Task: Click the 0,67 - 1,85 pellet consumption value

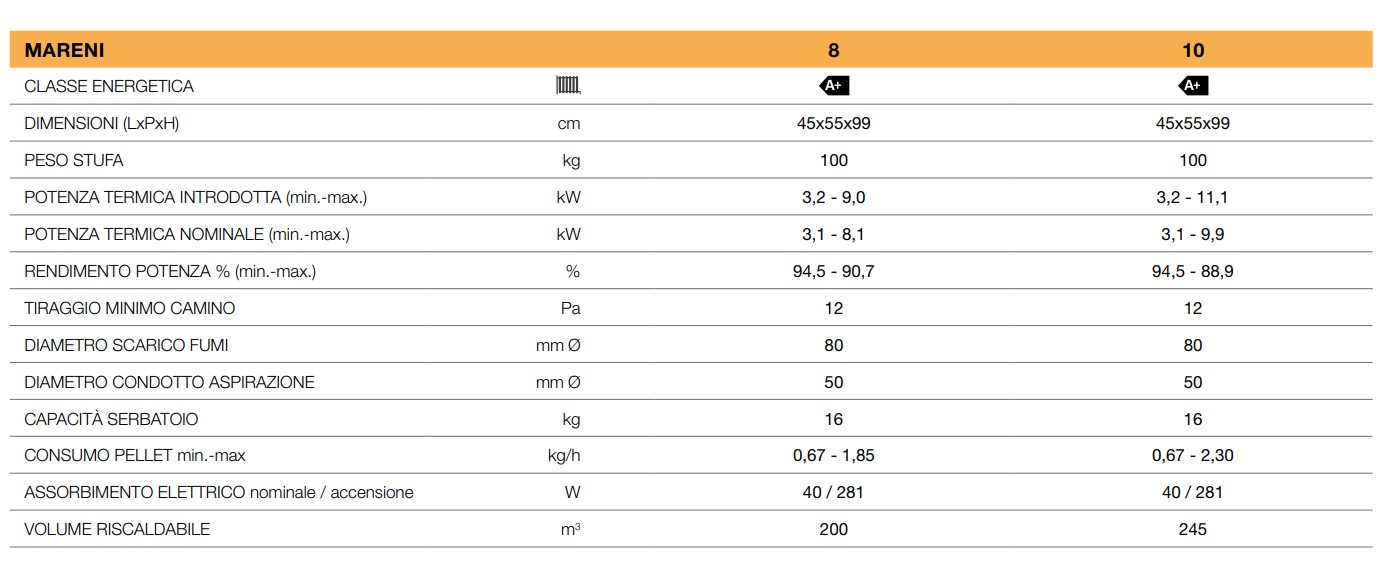Action: click(x=834, y=455)
